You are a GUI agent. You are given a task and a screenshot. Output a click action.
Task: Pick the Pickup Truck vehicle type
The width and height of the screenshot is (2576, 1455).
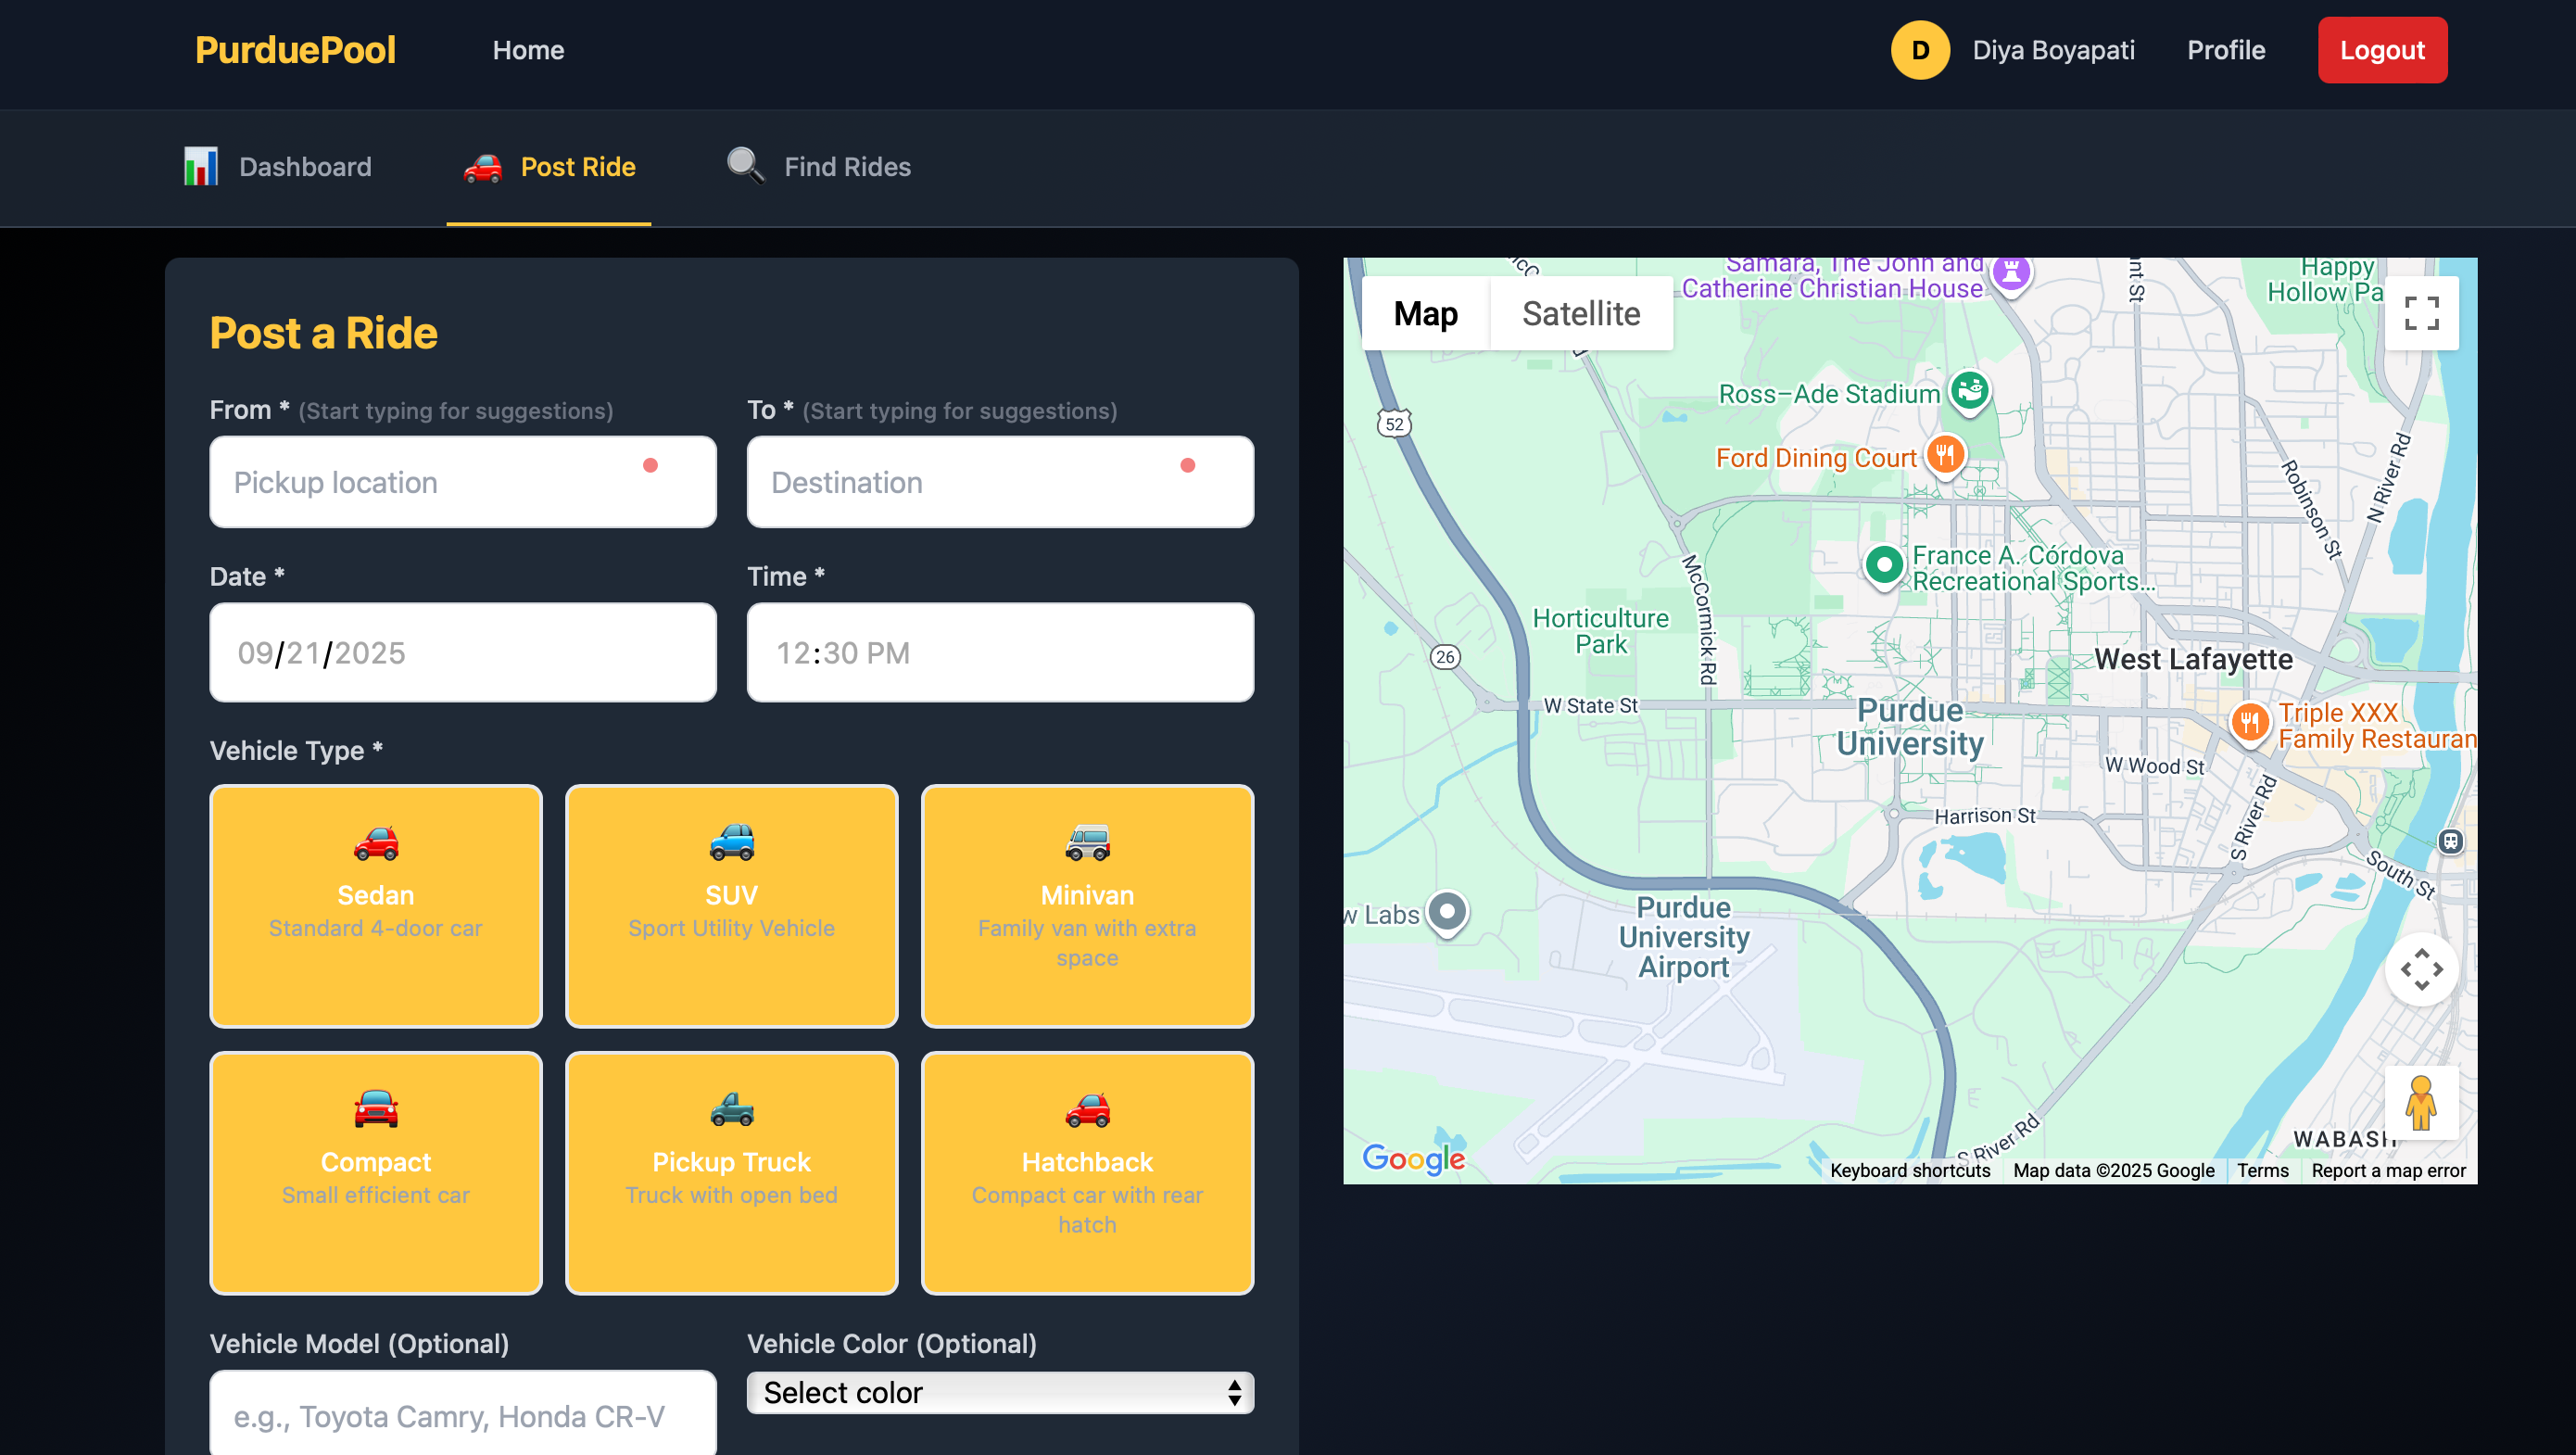pyautogui.click(x=731, y=1172)
